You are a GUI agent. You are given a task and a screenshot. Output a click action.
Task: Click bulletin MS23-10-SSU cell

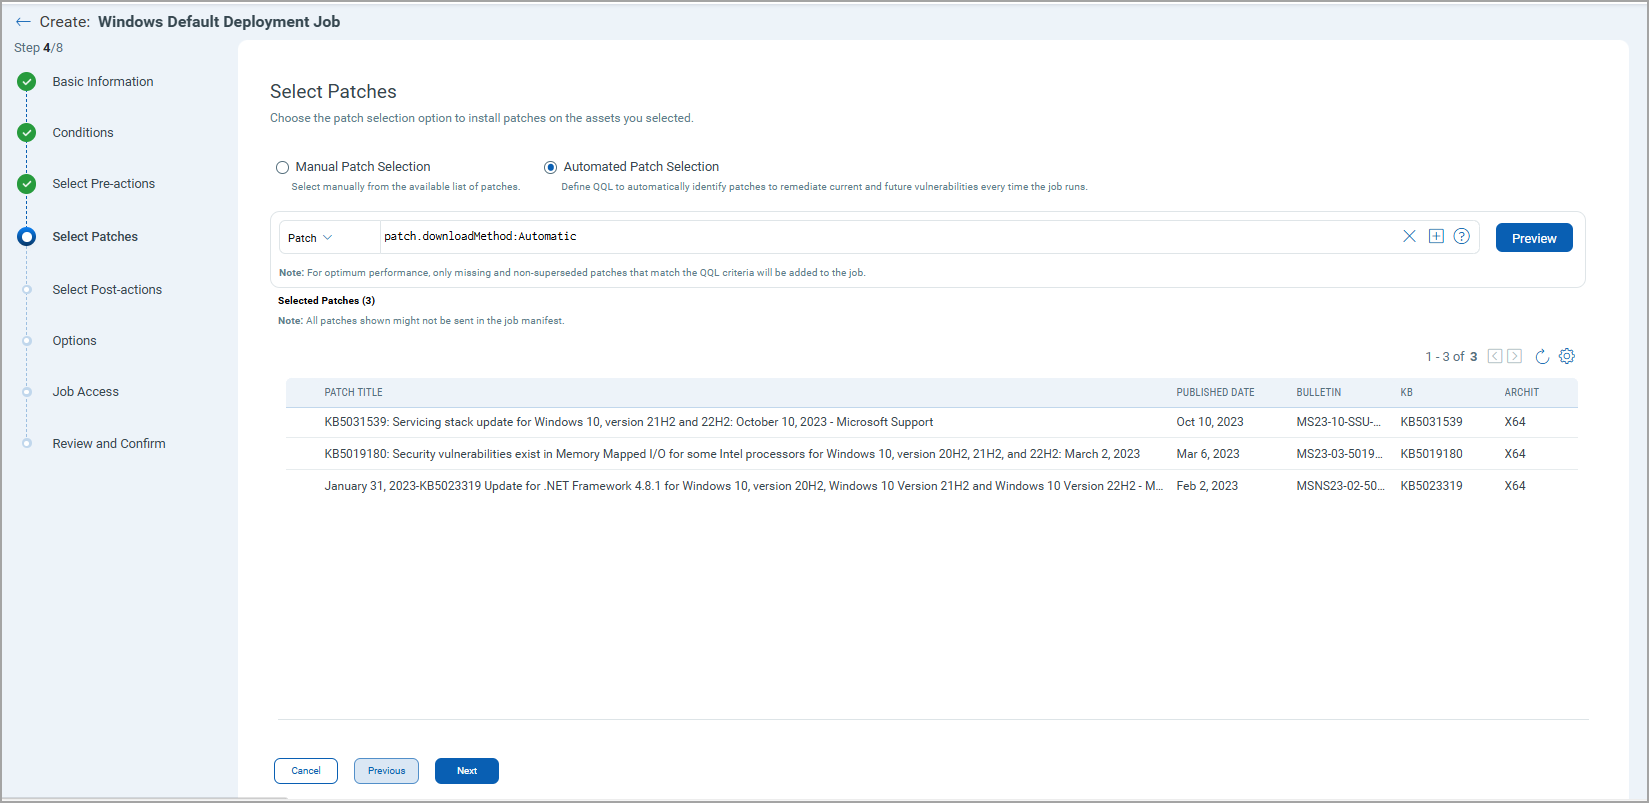point(1339,422)
